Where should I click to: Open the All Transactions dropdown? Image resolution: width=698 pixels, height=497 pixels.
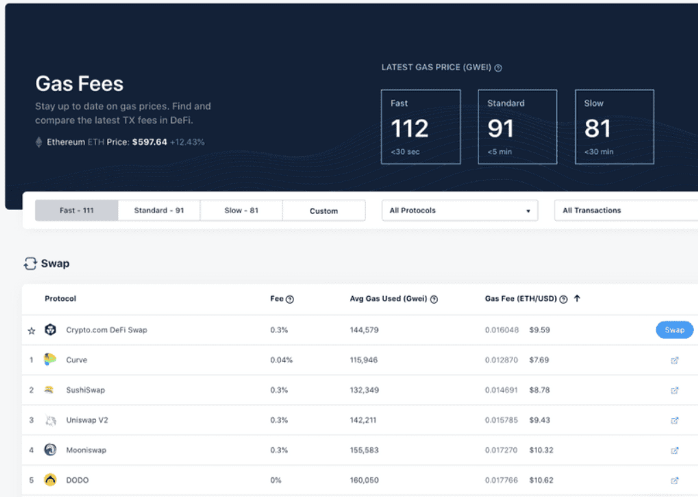626,210
